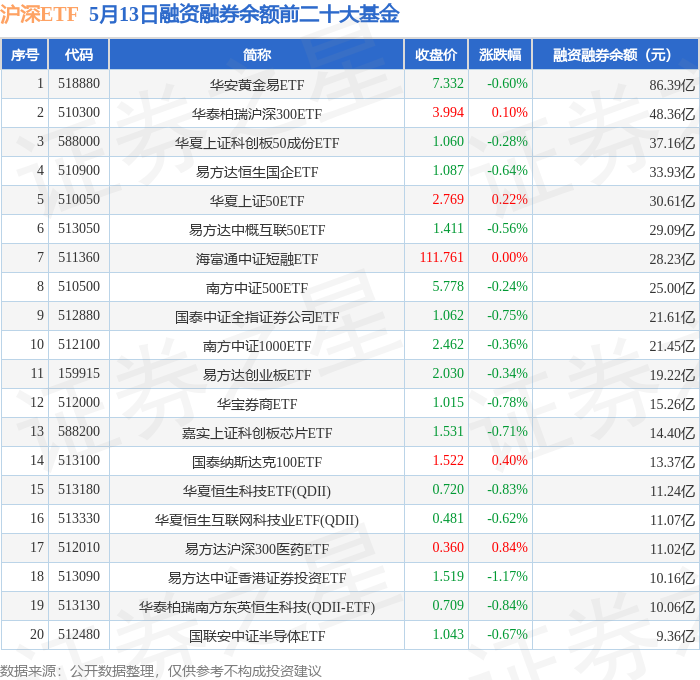Click fund name 华夏上证科创板50成份ETF
Viewport: 700px width, 680px height.
coord(257,143)
